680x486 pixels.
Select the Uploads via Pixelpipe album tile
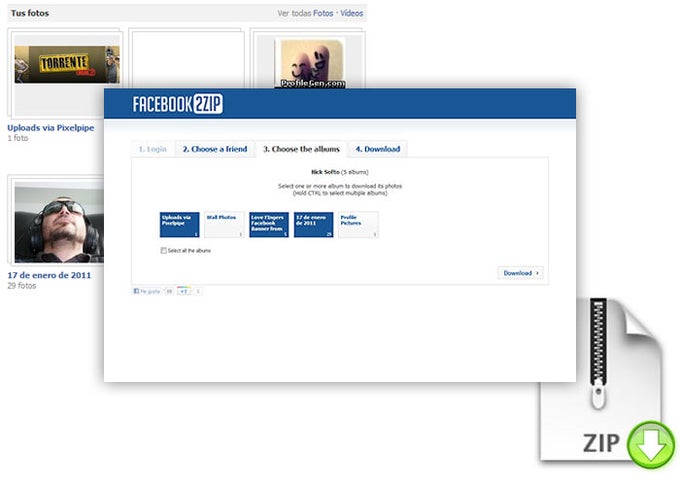180,225
